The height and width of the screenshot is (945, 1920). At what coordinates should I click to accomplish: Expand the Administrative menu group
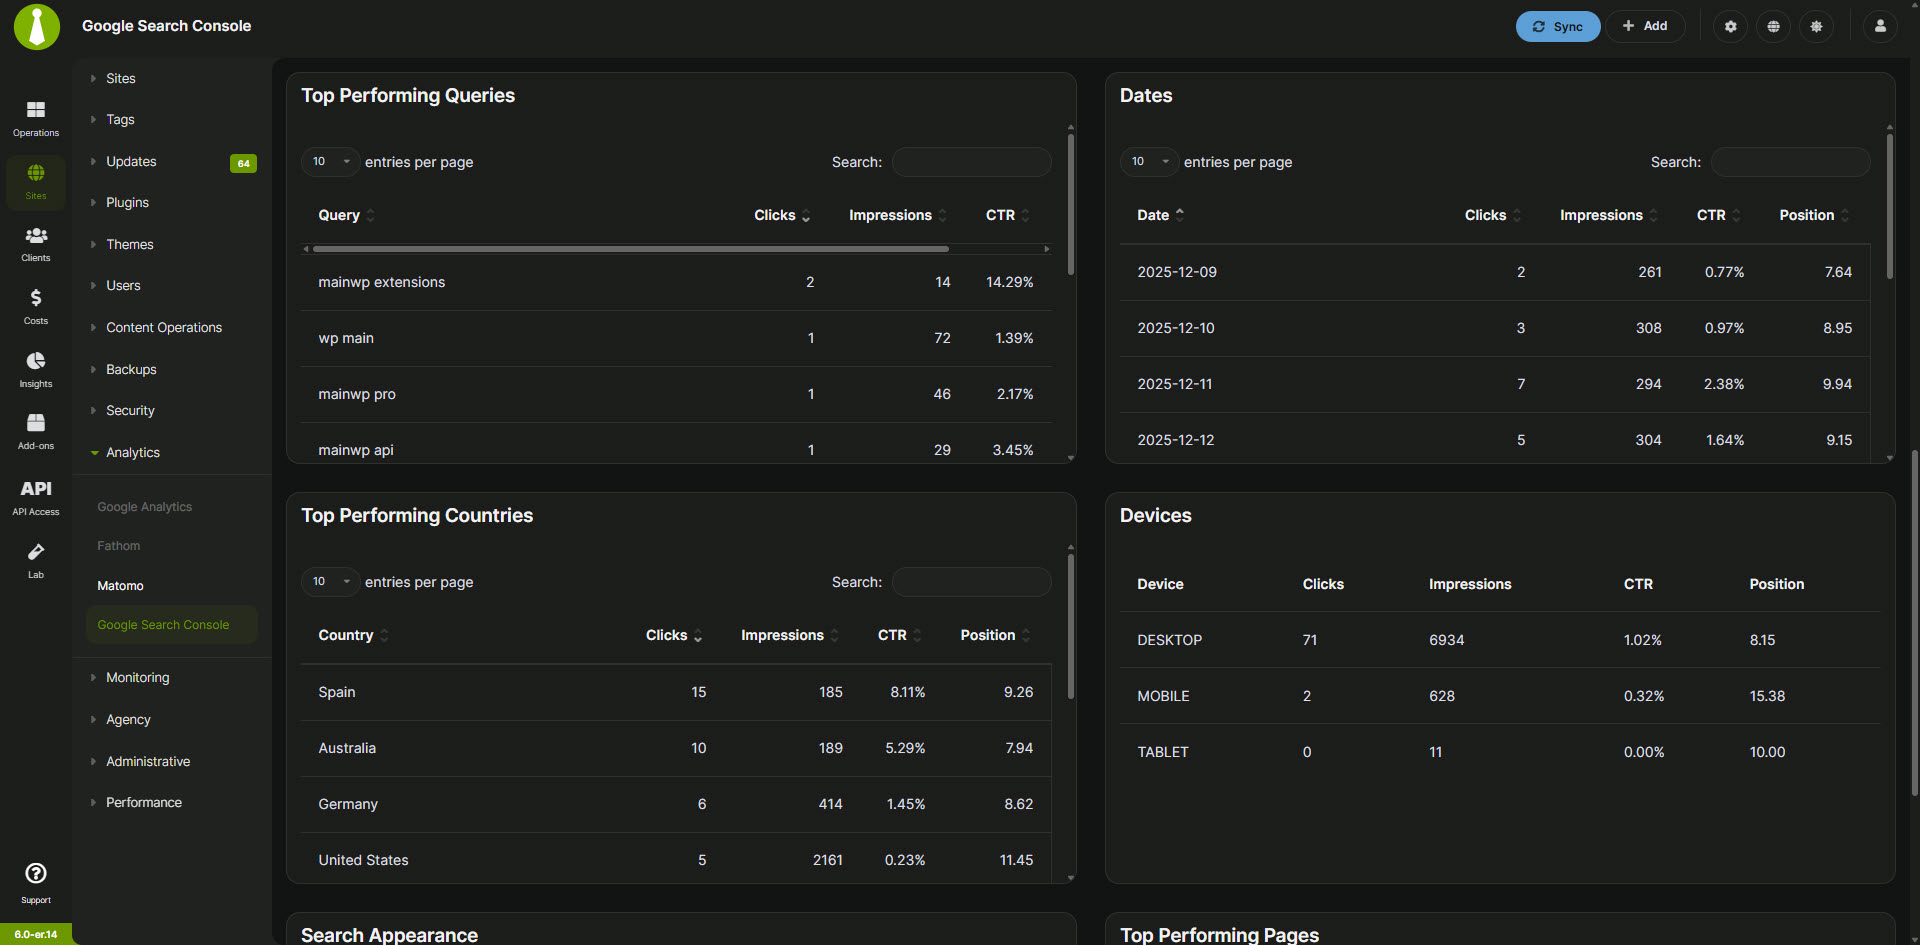[148, 761]
